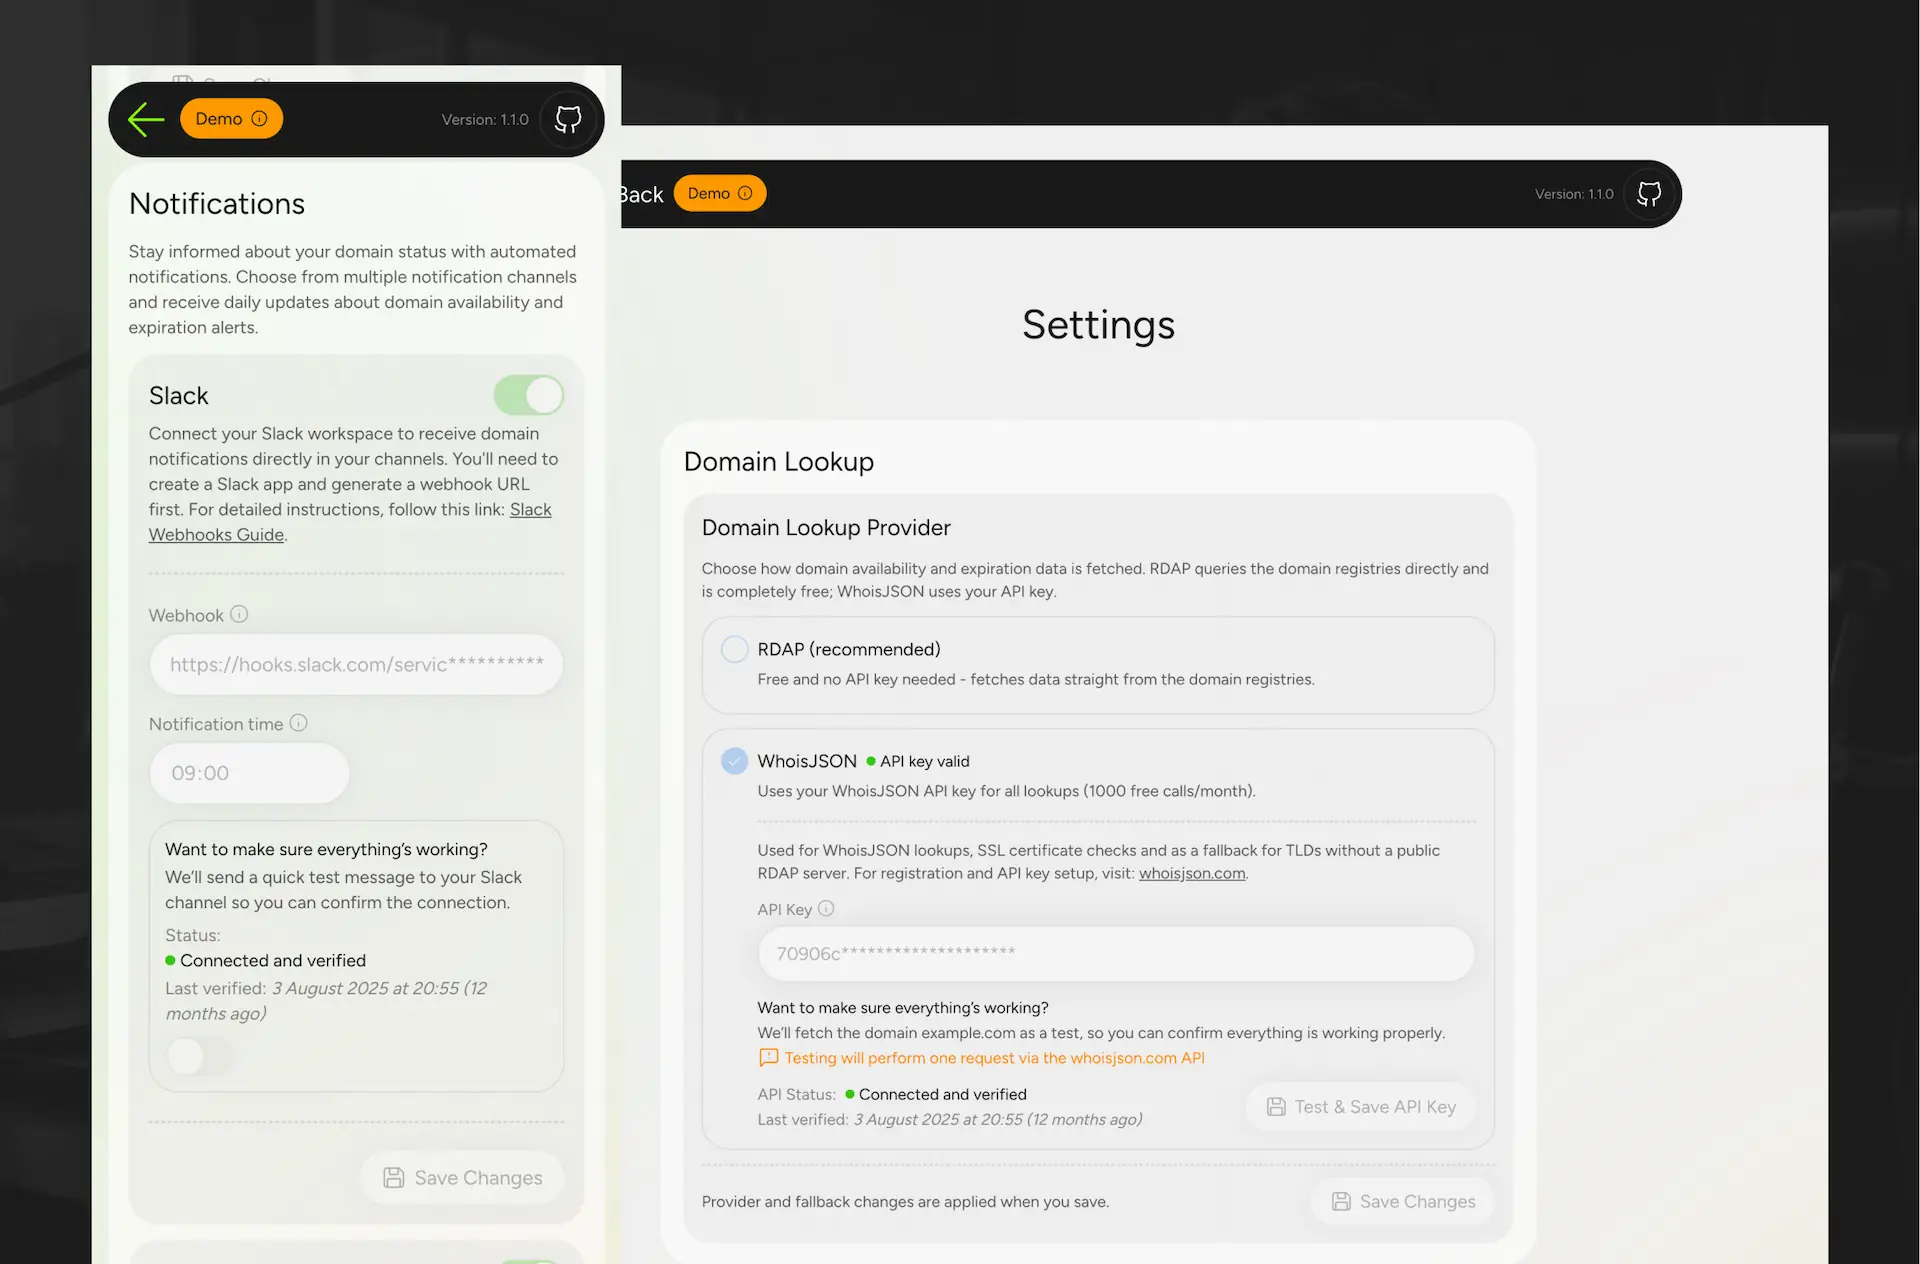Click 'Connected and verified' beside API Status
The height and width of the screenshot is (1264, 1920).
pos(943,1094)
